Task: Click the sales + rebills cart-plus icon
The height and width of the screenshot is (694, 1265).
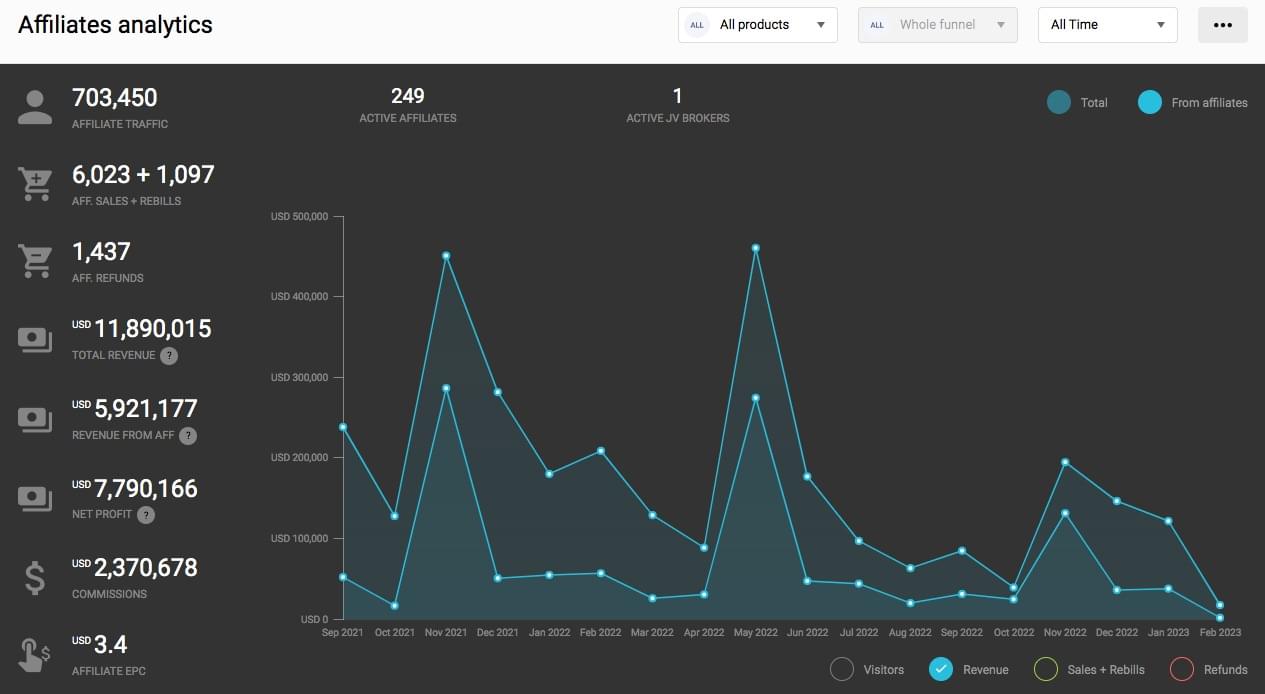Action: (35, 184)
